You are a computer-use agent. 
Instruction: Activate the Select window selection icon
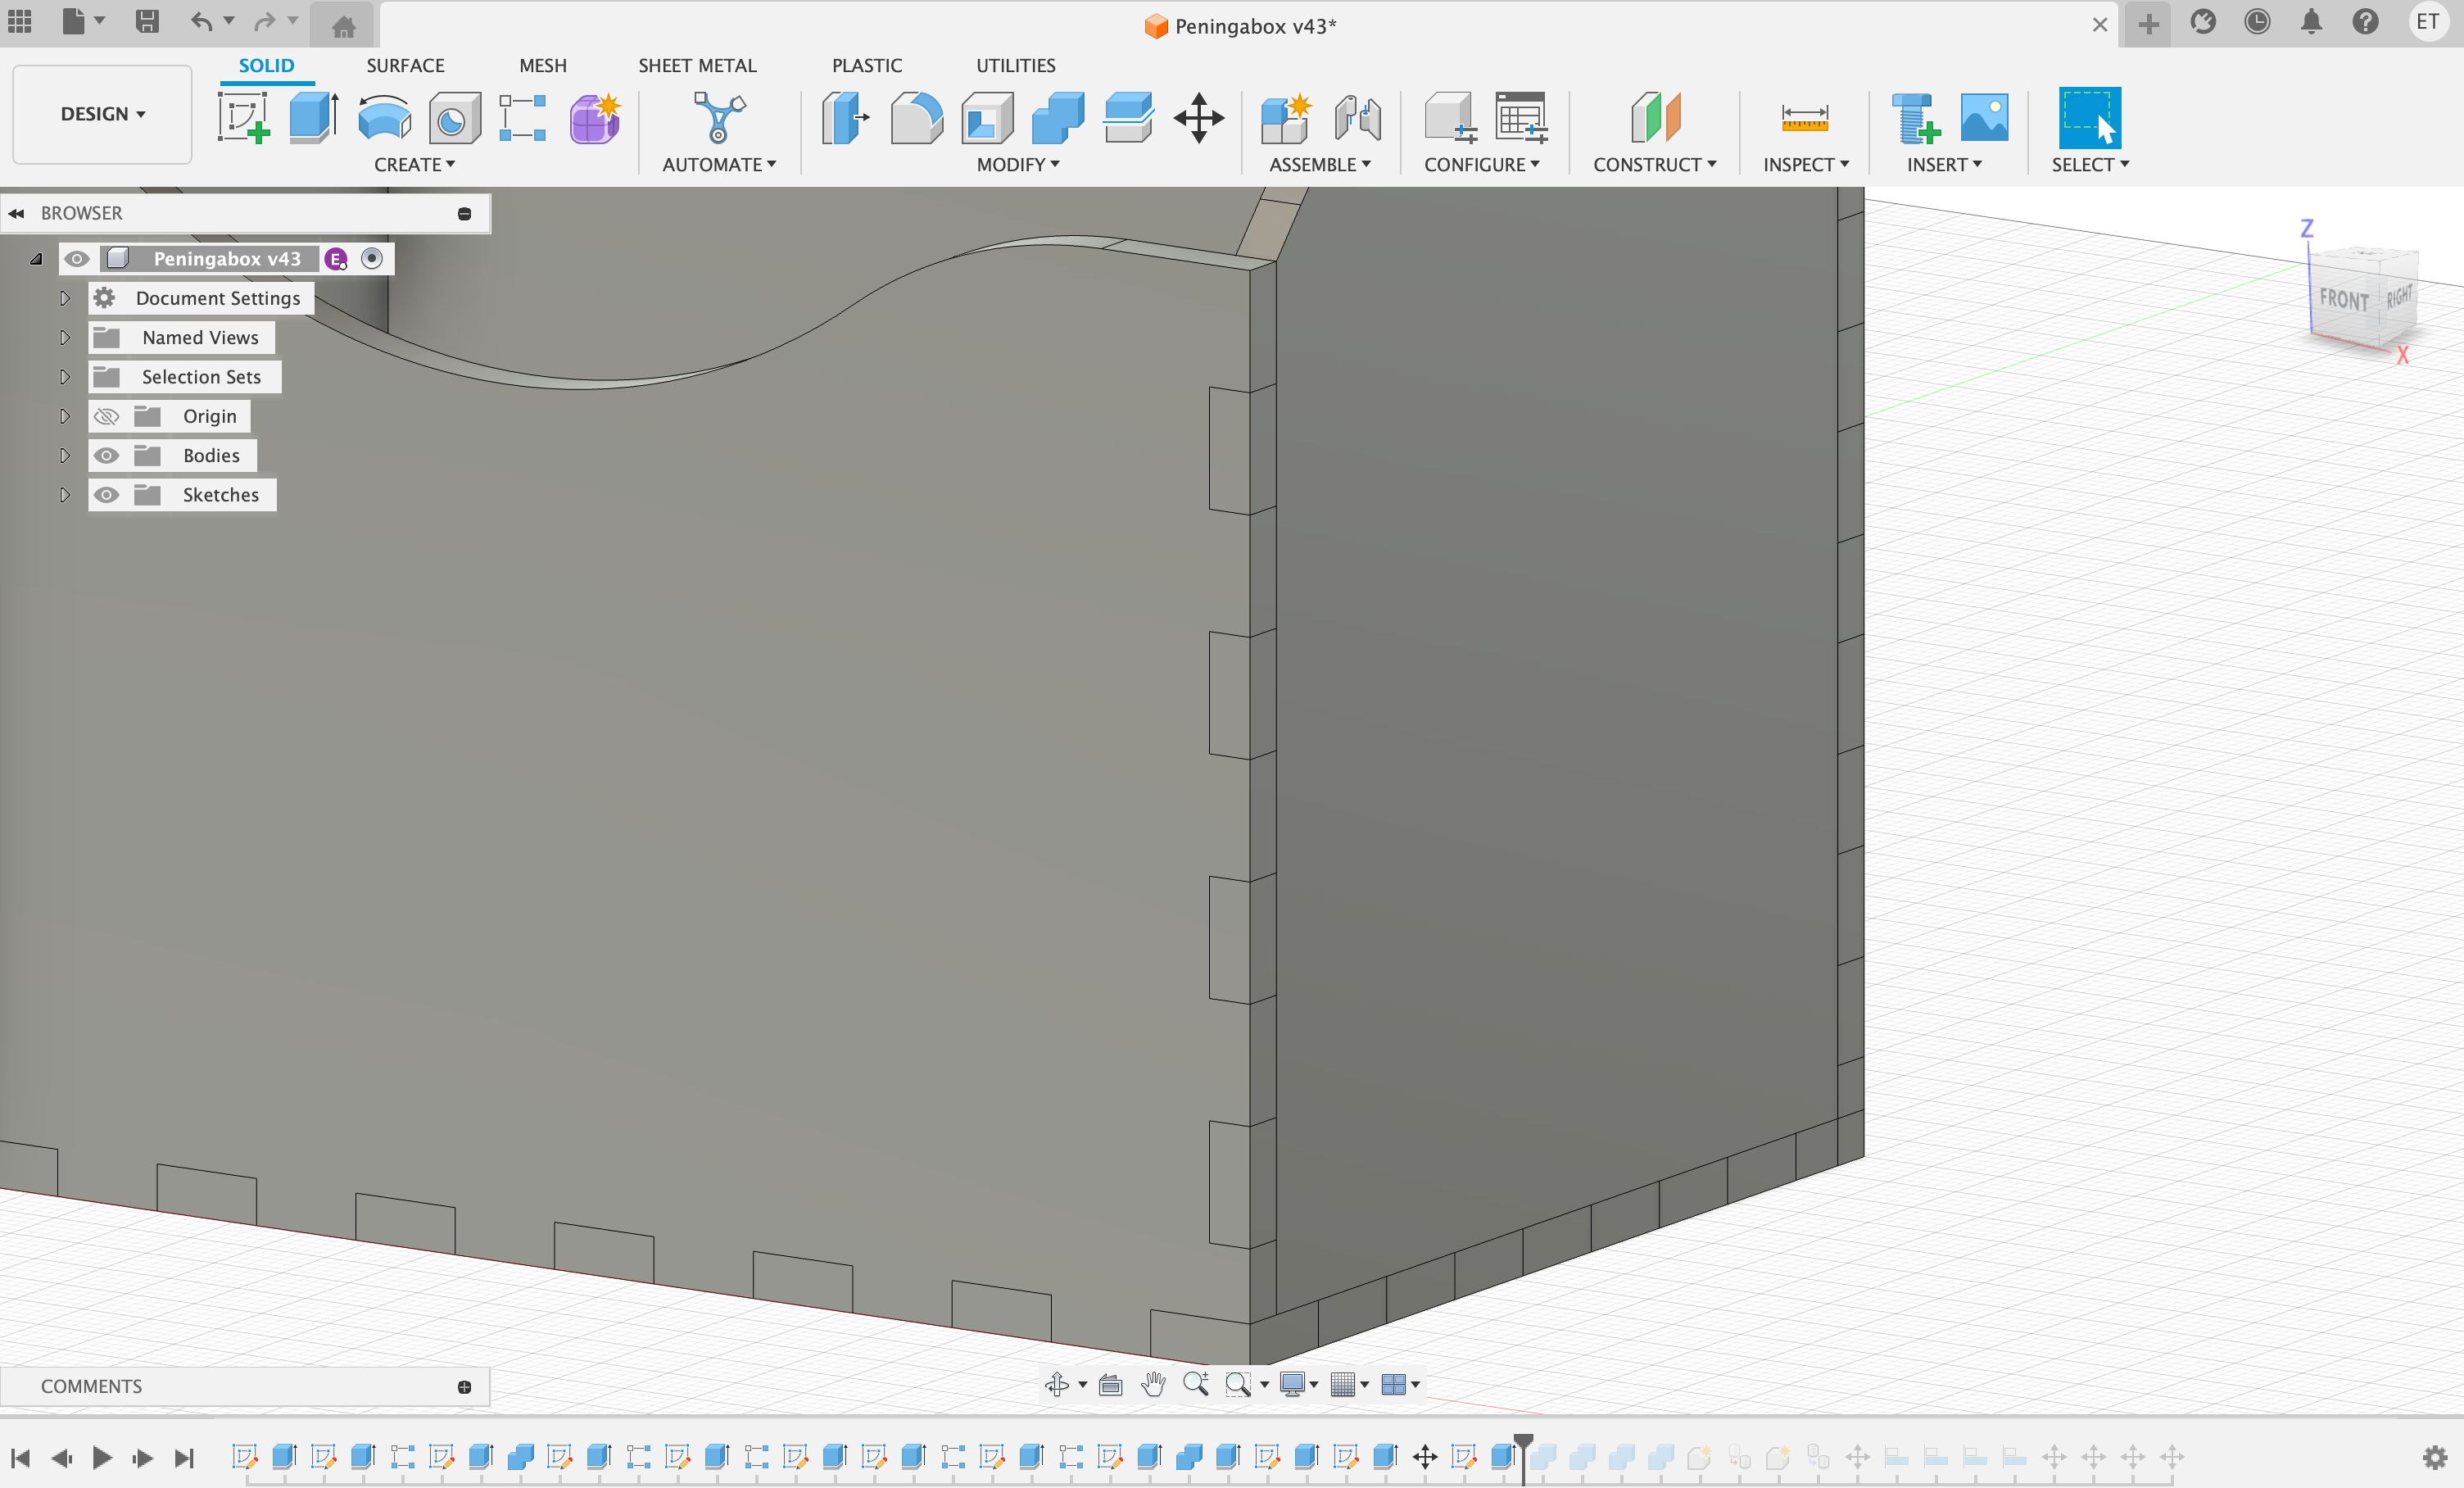2089,118
